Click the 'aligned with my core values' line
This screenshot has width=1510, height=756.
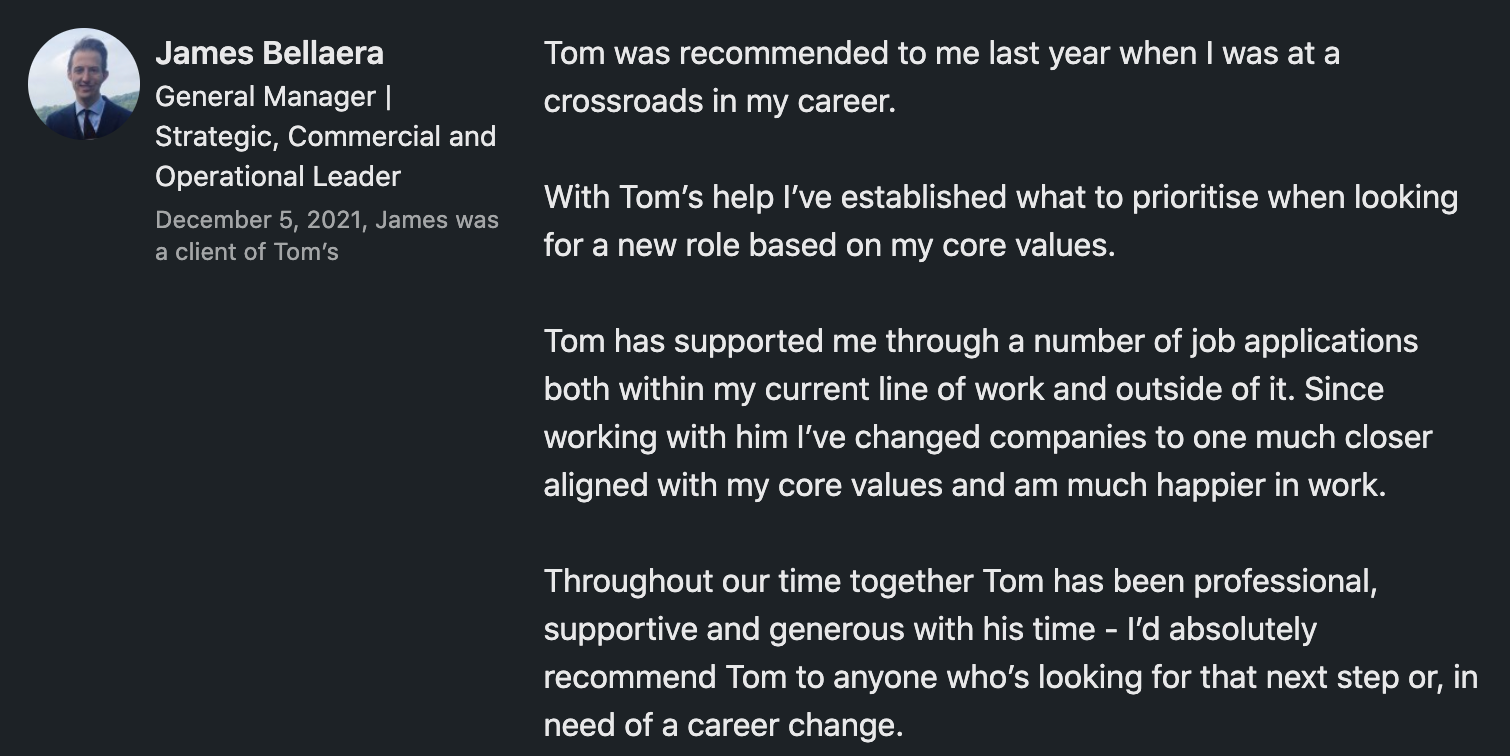(965, 485)
